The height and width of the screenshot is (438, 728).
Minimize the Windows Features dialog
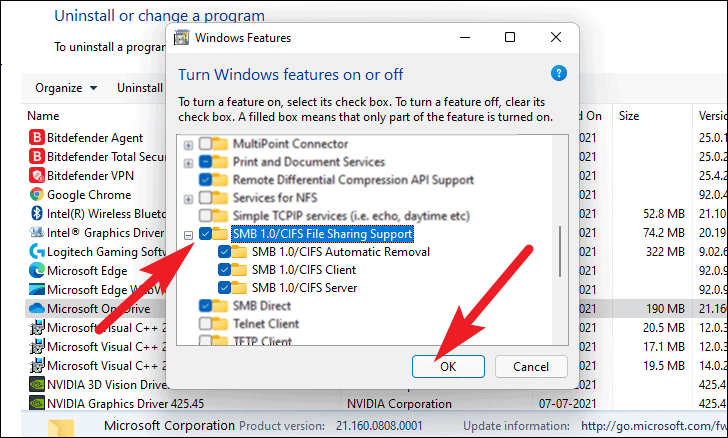465,37
